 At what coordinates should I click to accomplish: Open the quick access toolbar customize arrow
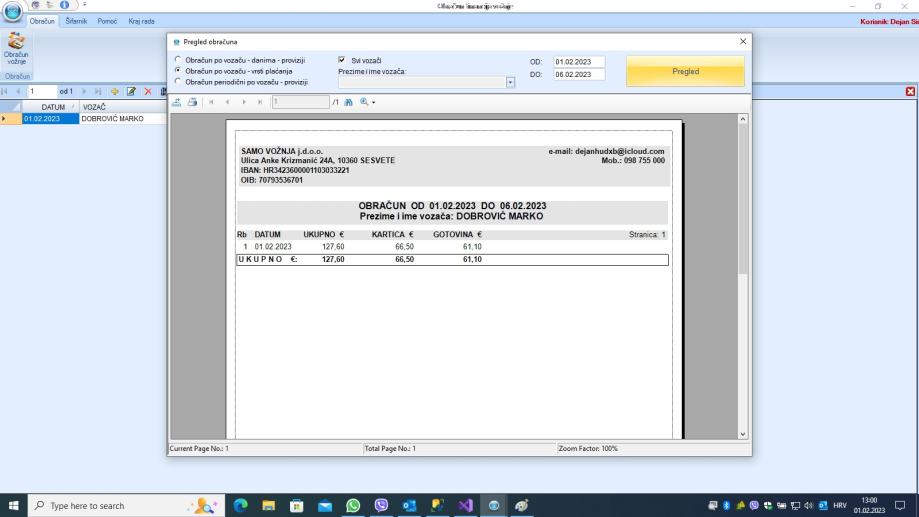click(x=84, y=5)
